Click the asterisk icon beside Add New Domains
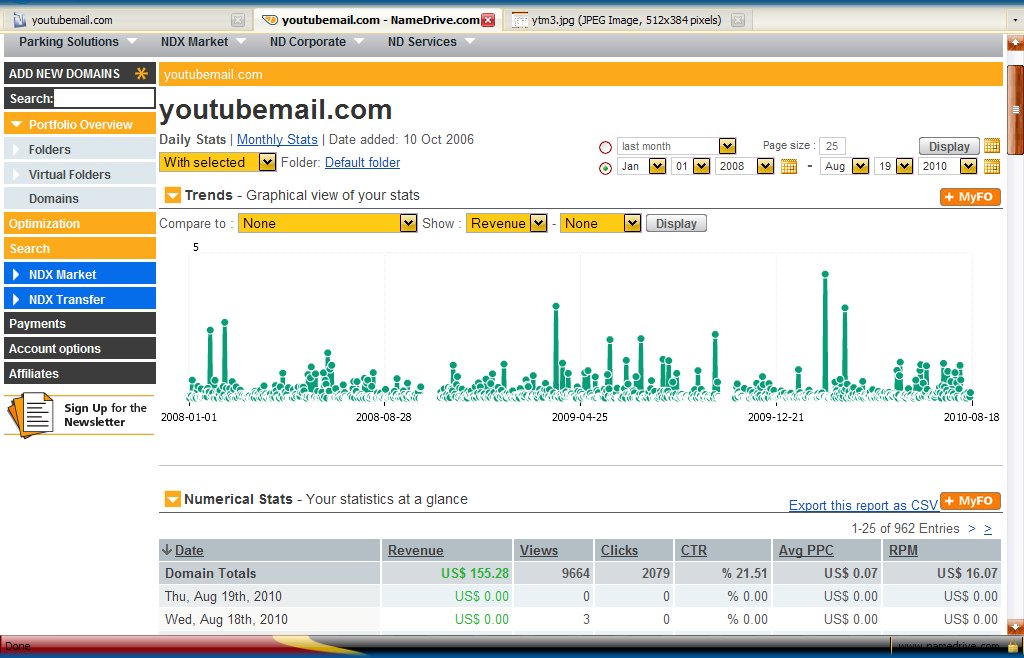Screen dimensions: 1024x658 [x=141, y=73]
